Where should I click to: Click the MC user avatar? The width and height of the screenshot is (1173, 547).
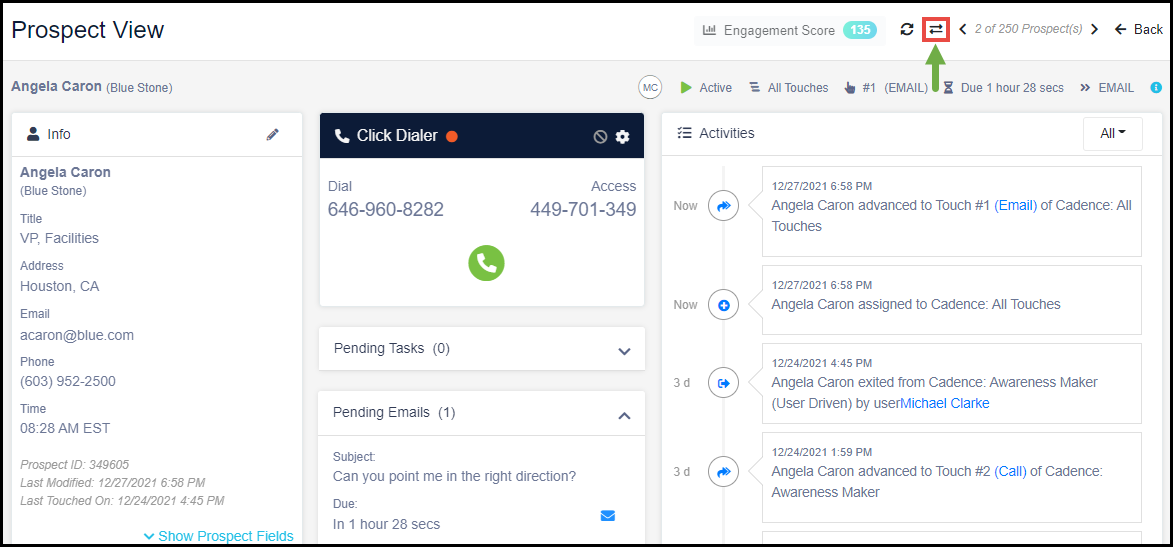coord(650,88)
